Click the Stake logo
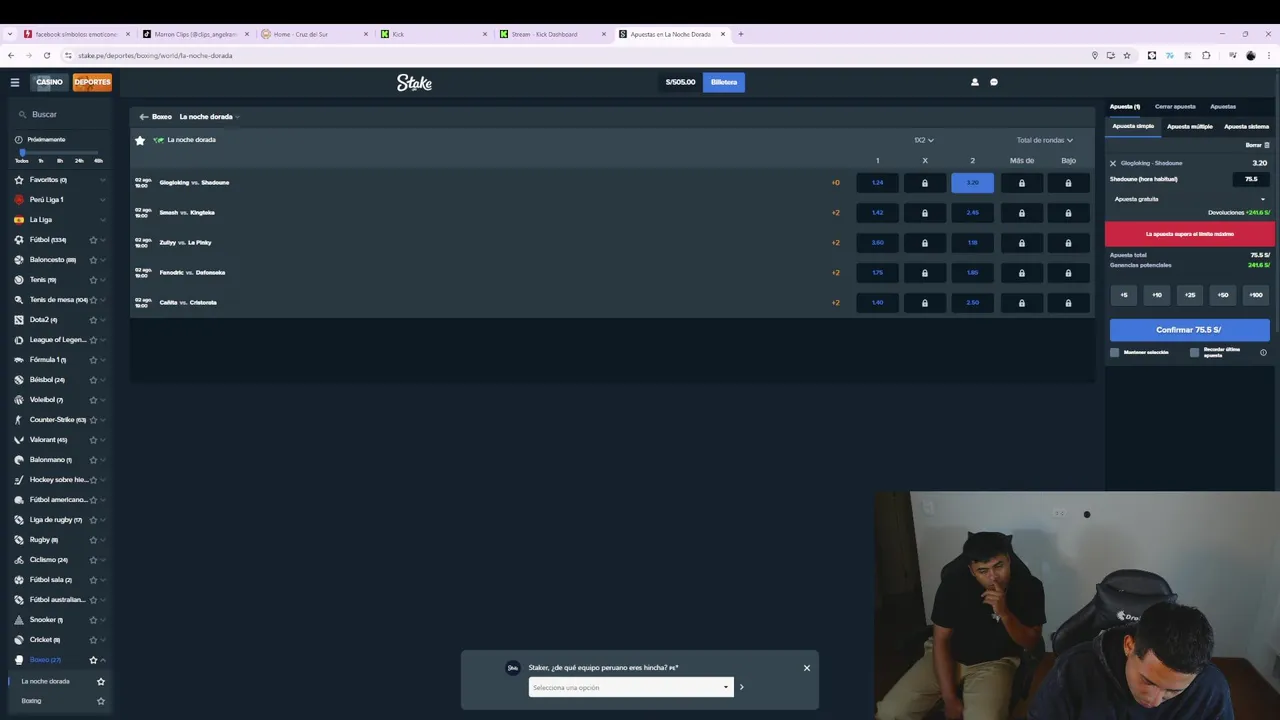Screen dimensions: 1280x720 414,82
